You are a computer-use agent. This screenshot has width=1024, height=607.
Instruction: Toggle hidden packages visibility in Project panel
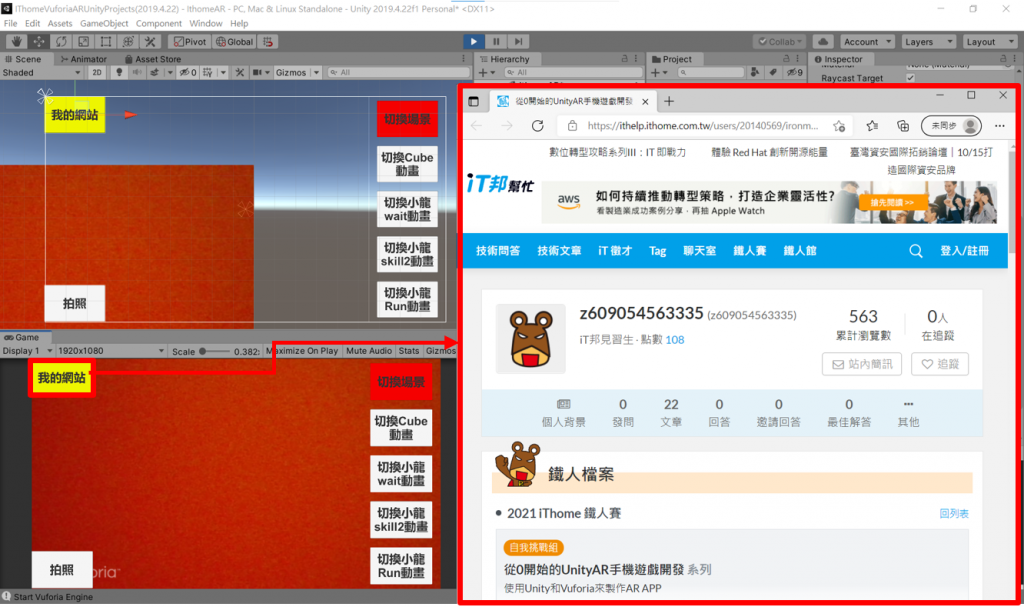pos(795,73)
